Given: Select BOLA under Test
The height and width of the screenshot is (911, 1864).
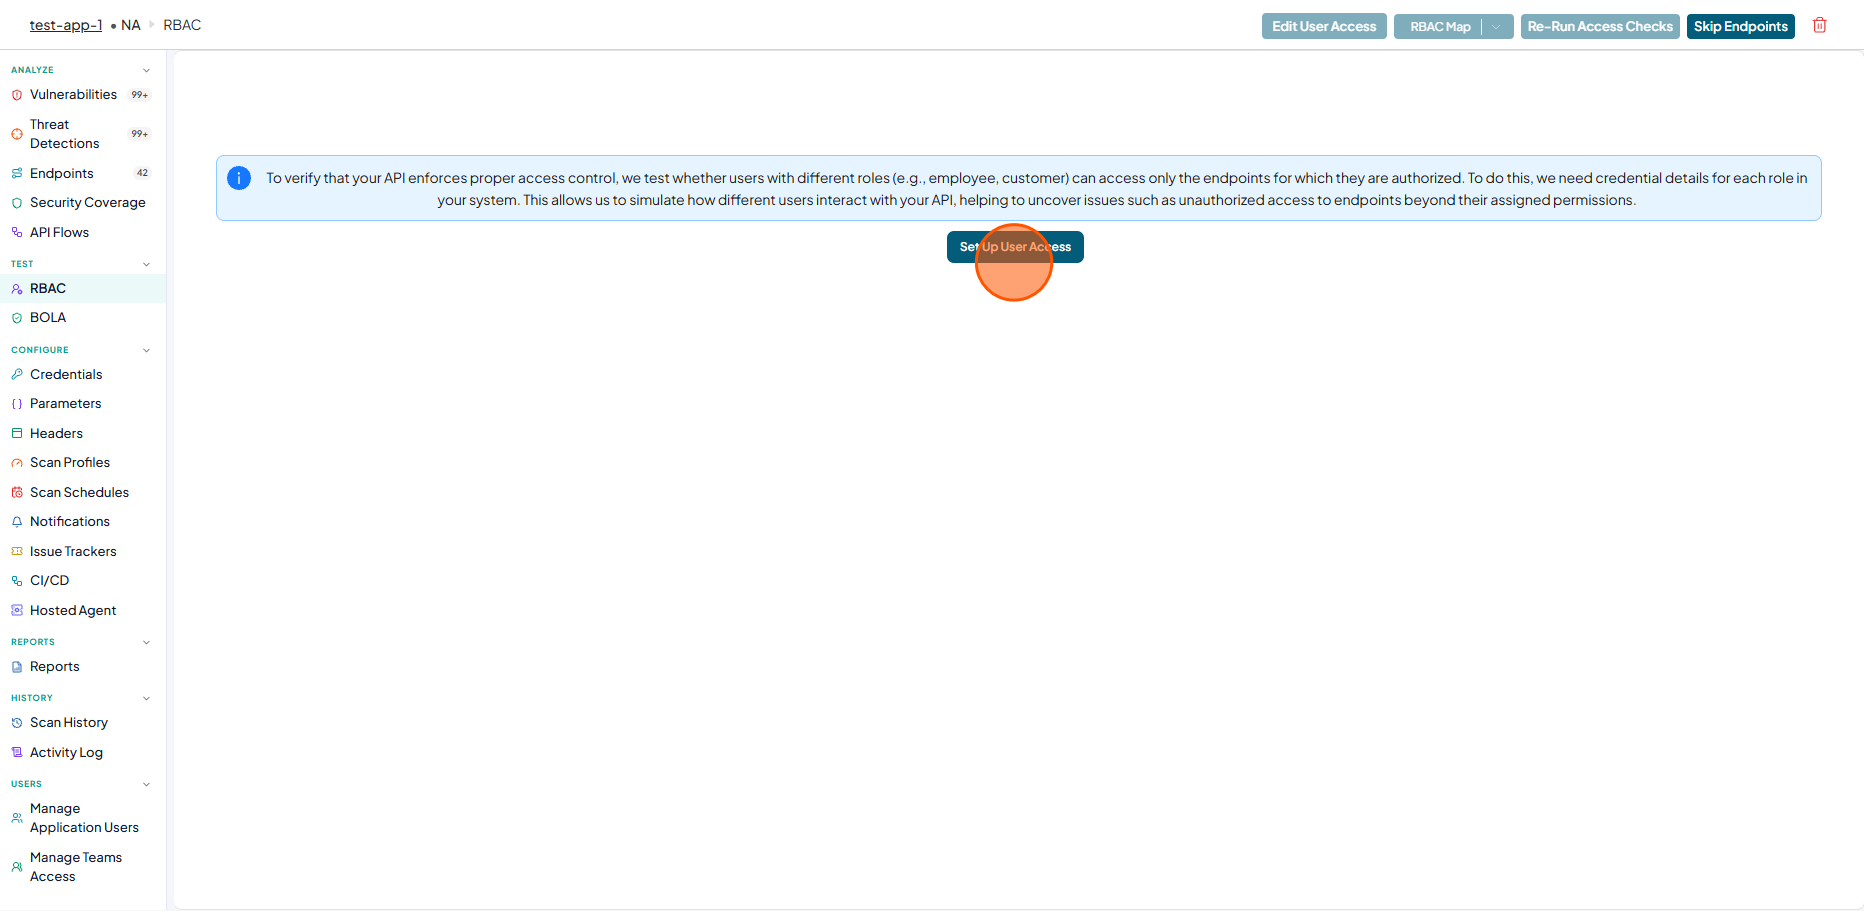Looking at the screenshot, I should [x=48, y=318].
